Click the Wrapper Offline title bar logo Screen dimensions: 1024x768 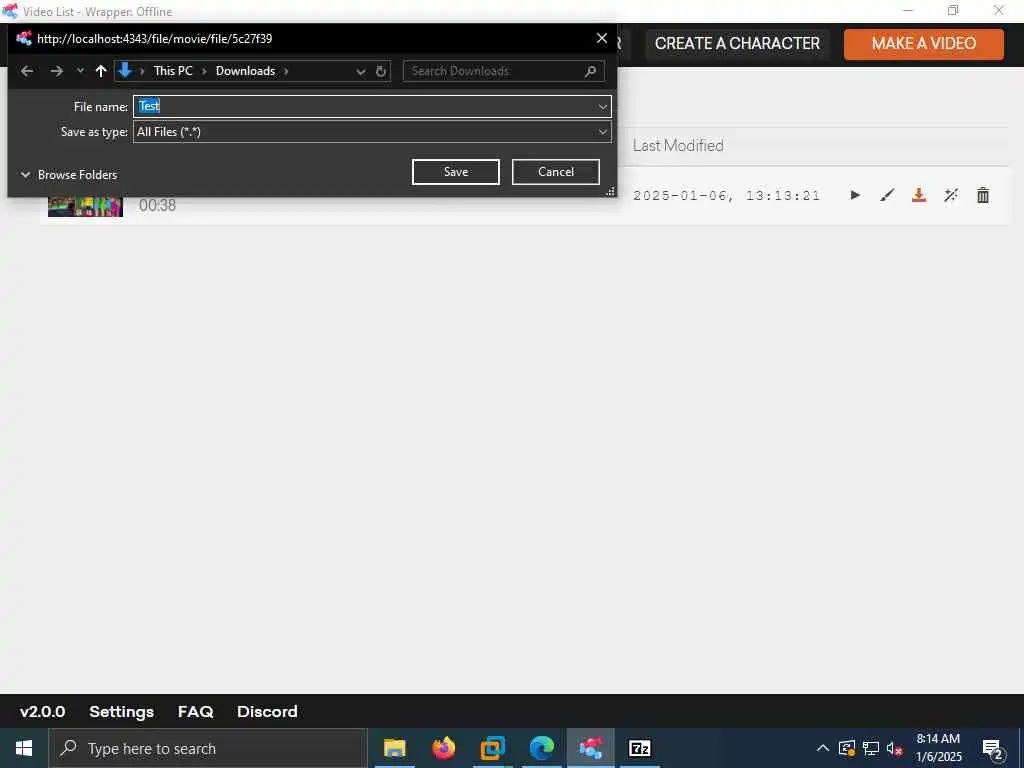tap(10, 11)
